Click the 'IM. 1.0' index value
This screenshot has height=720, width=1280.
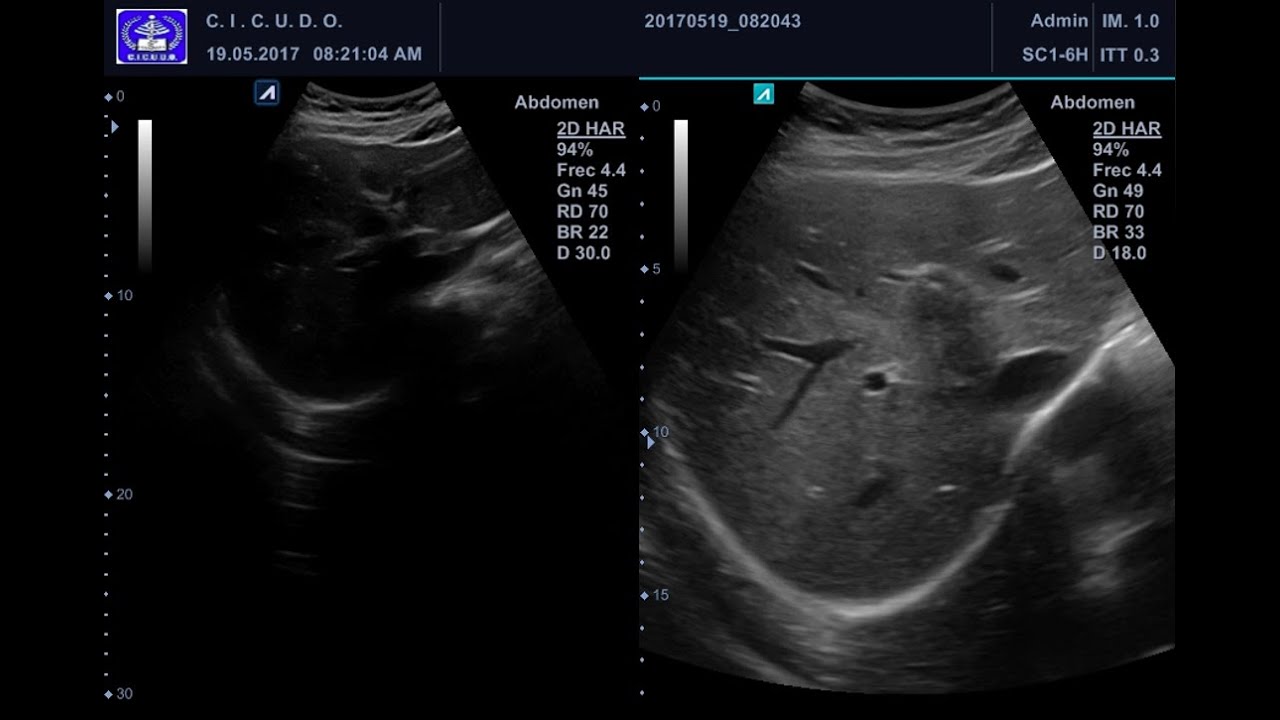pos(1131,20)
